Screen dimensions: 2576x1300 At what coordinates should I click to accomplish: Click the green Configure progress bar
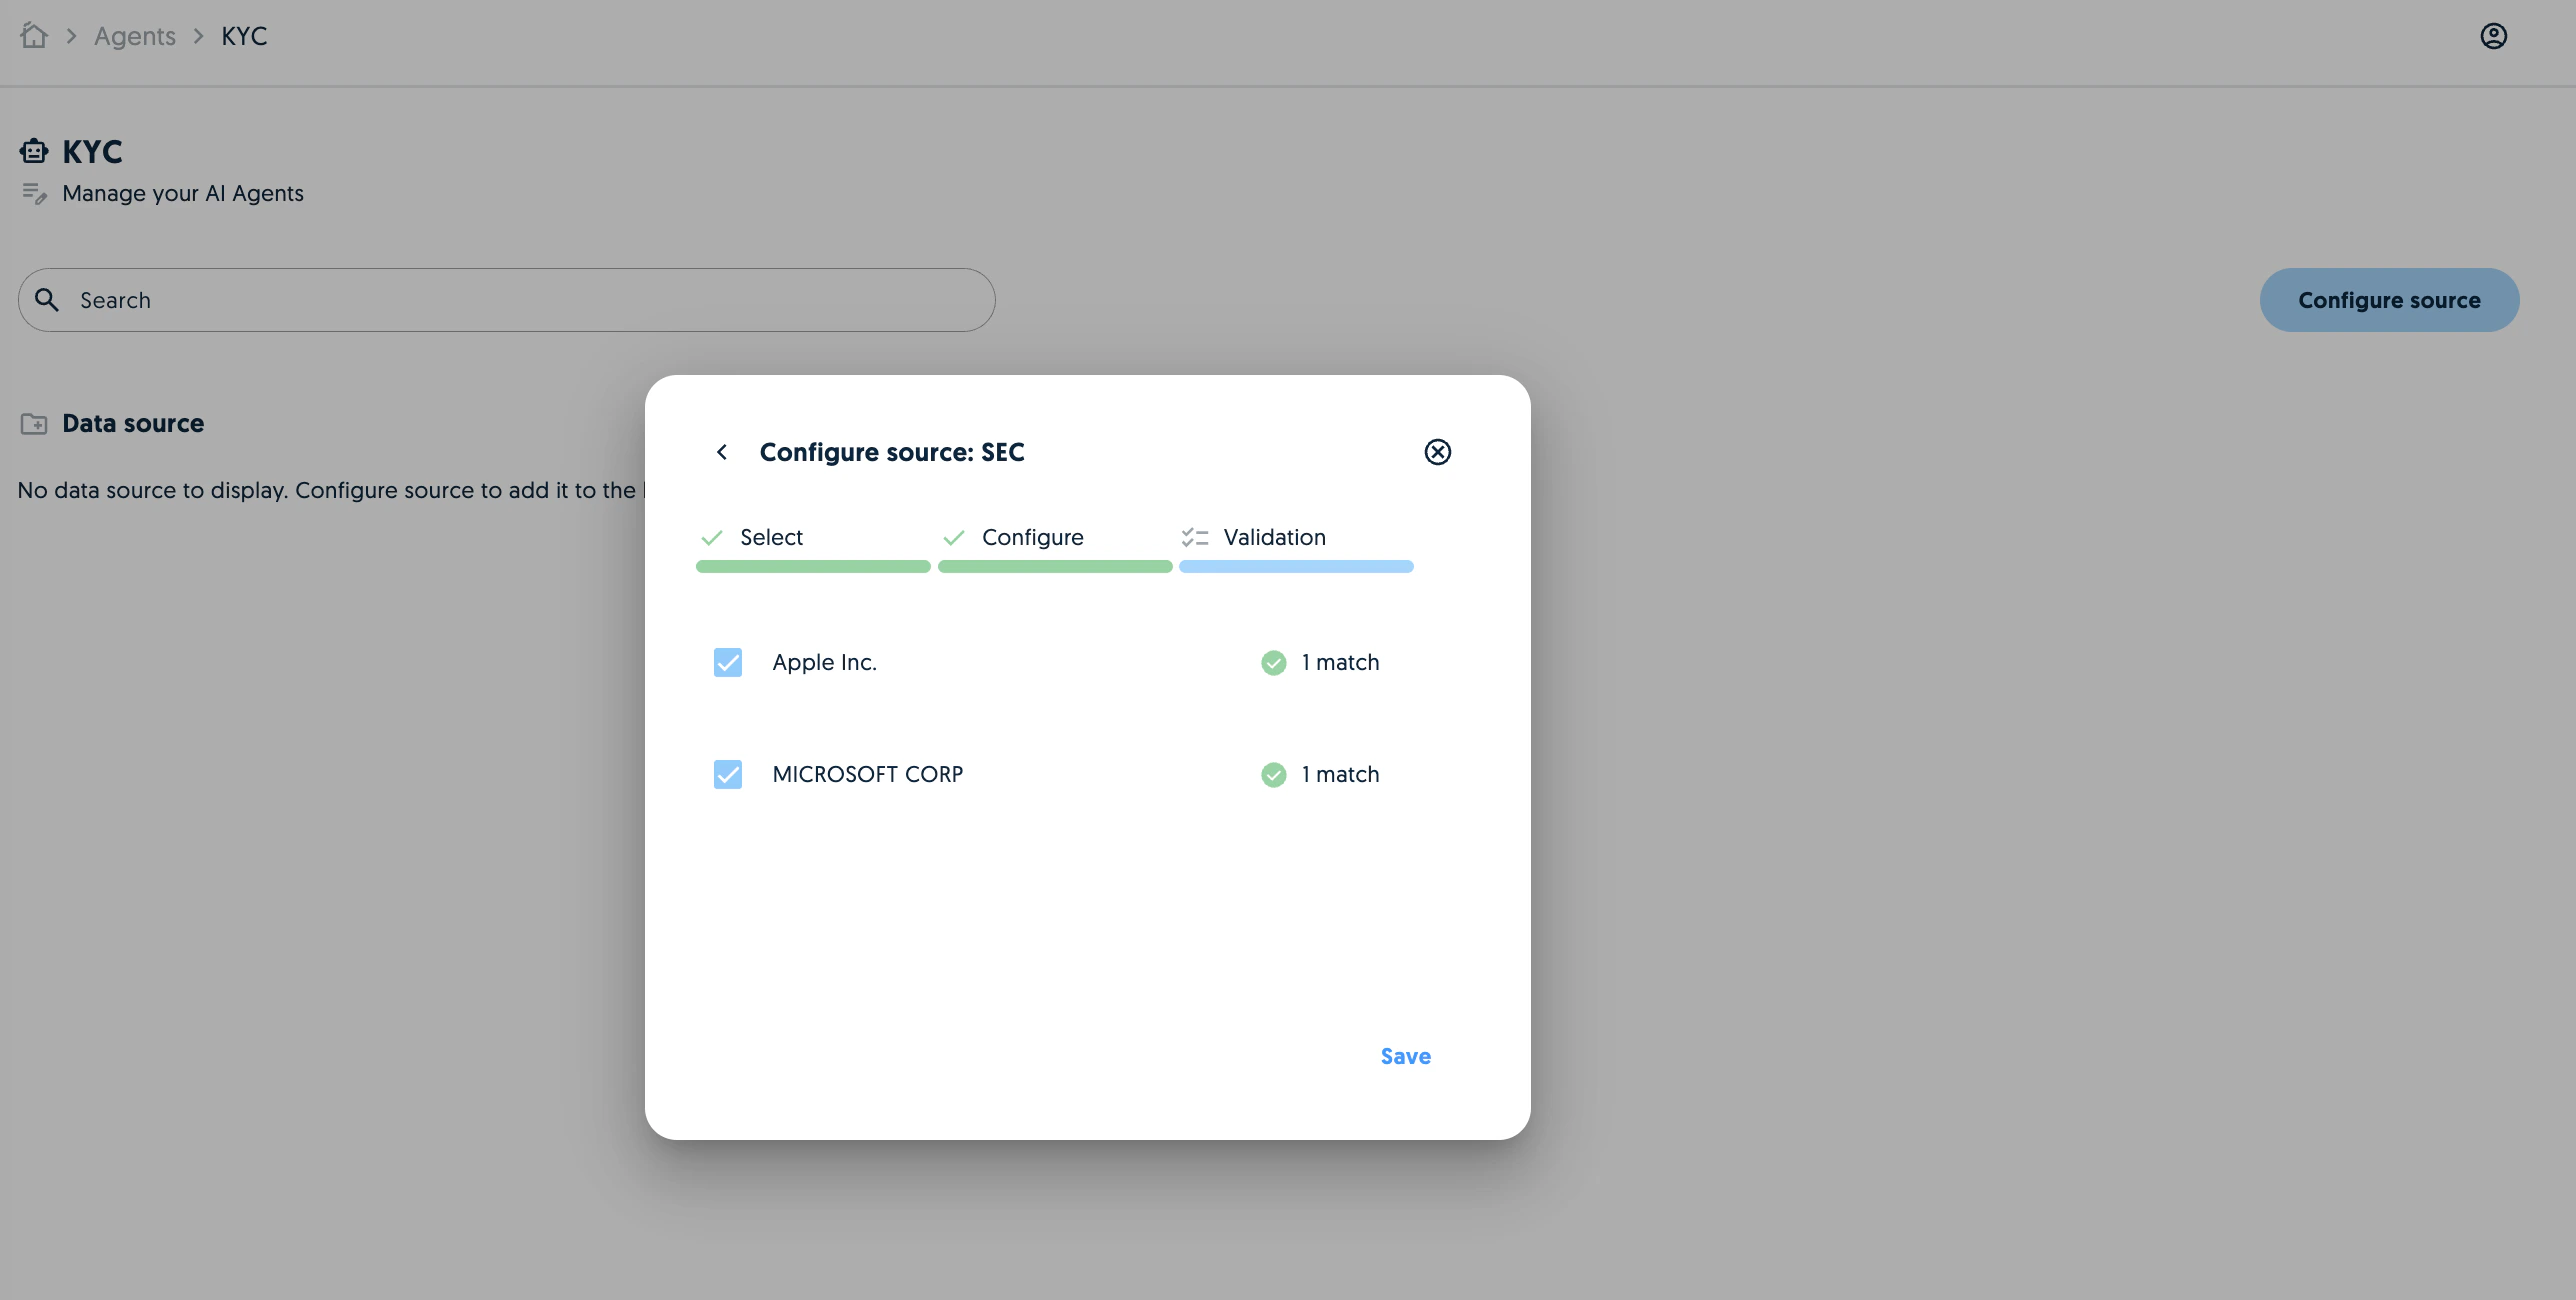coord(1055,567)
